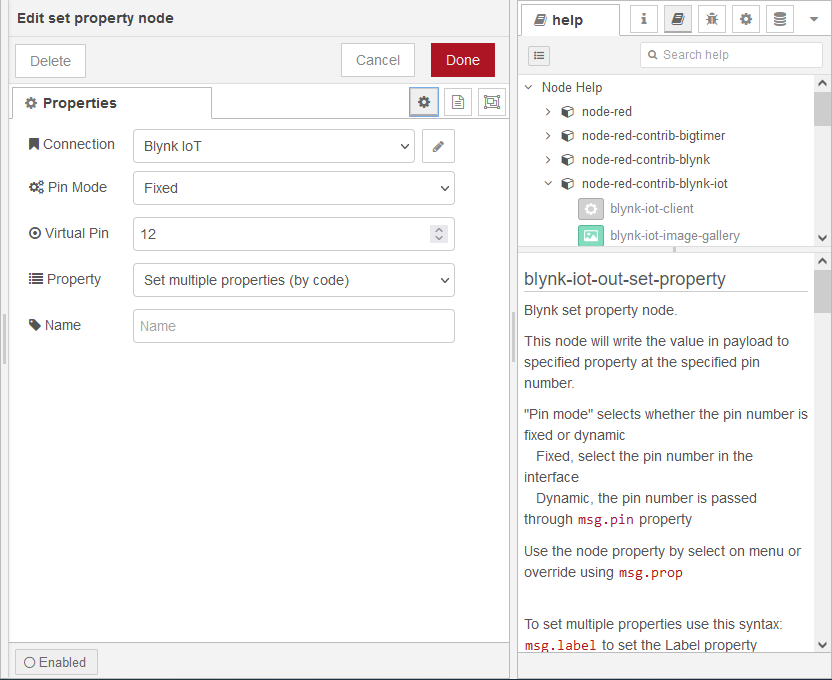Decrease the Virtual Pin value with down arrow
Viewport: 832px width, 680px height.
[x=439, y=238]
